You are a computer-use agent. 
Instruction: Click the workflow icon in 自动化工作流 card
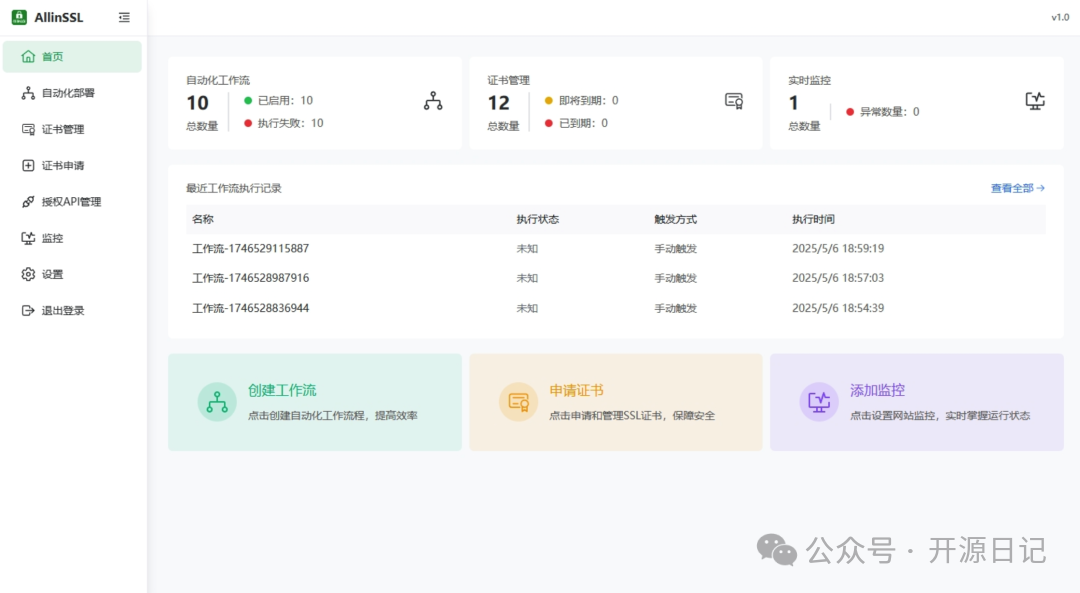coord(433,101)
